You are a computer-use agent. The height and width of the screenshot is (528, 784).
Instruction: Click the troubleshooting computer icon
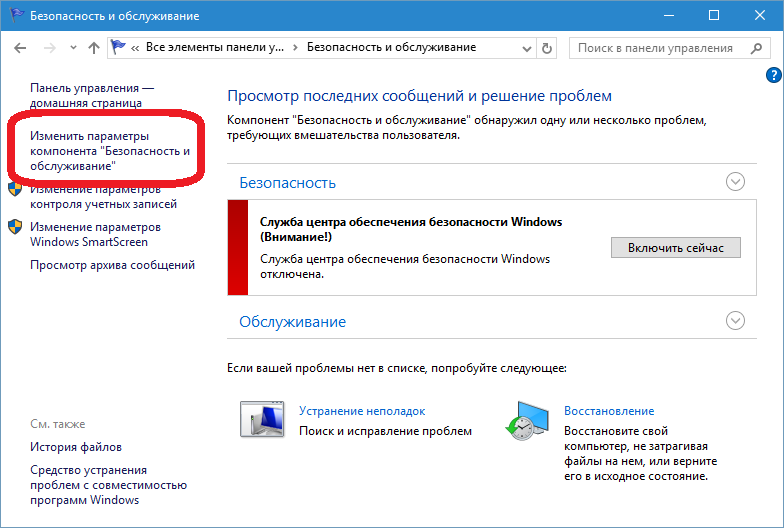pos(262,419)
